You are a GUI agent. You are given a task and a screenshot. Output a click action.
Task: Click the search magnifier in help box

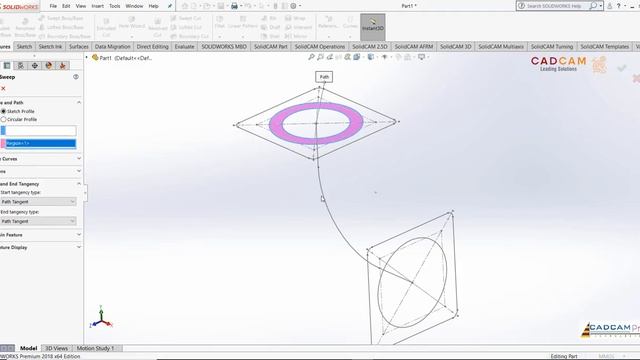(593, 6)
